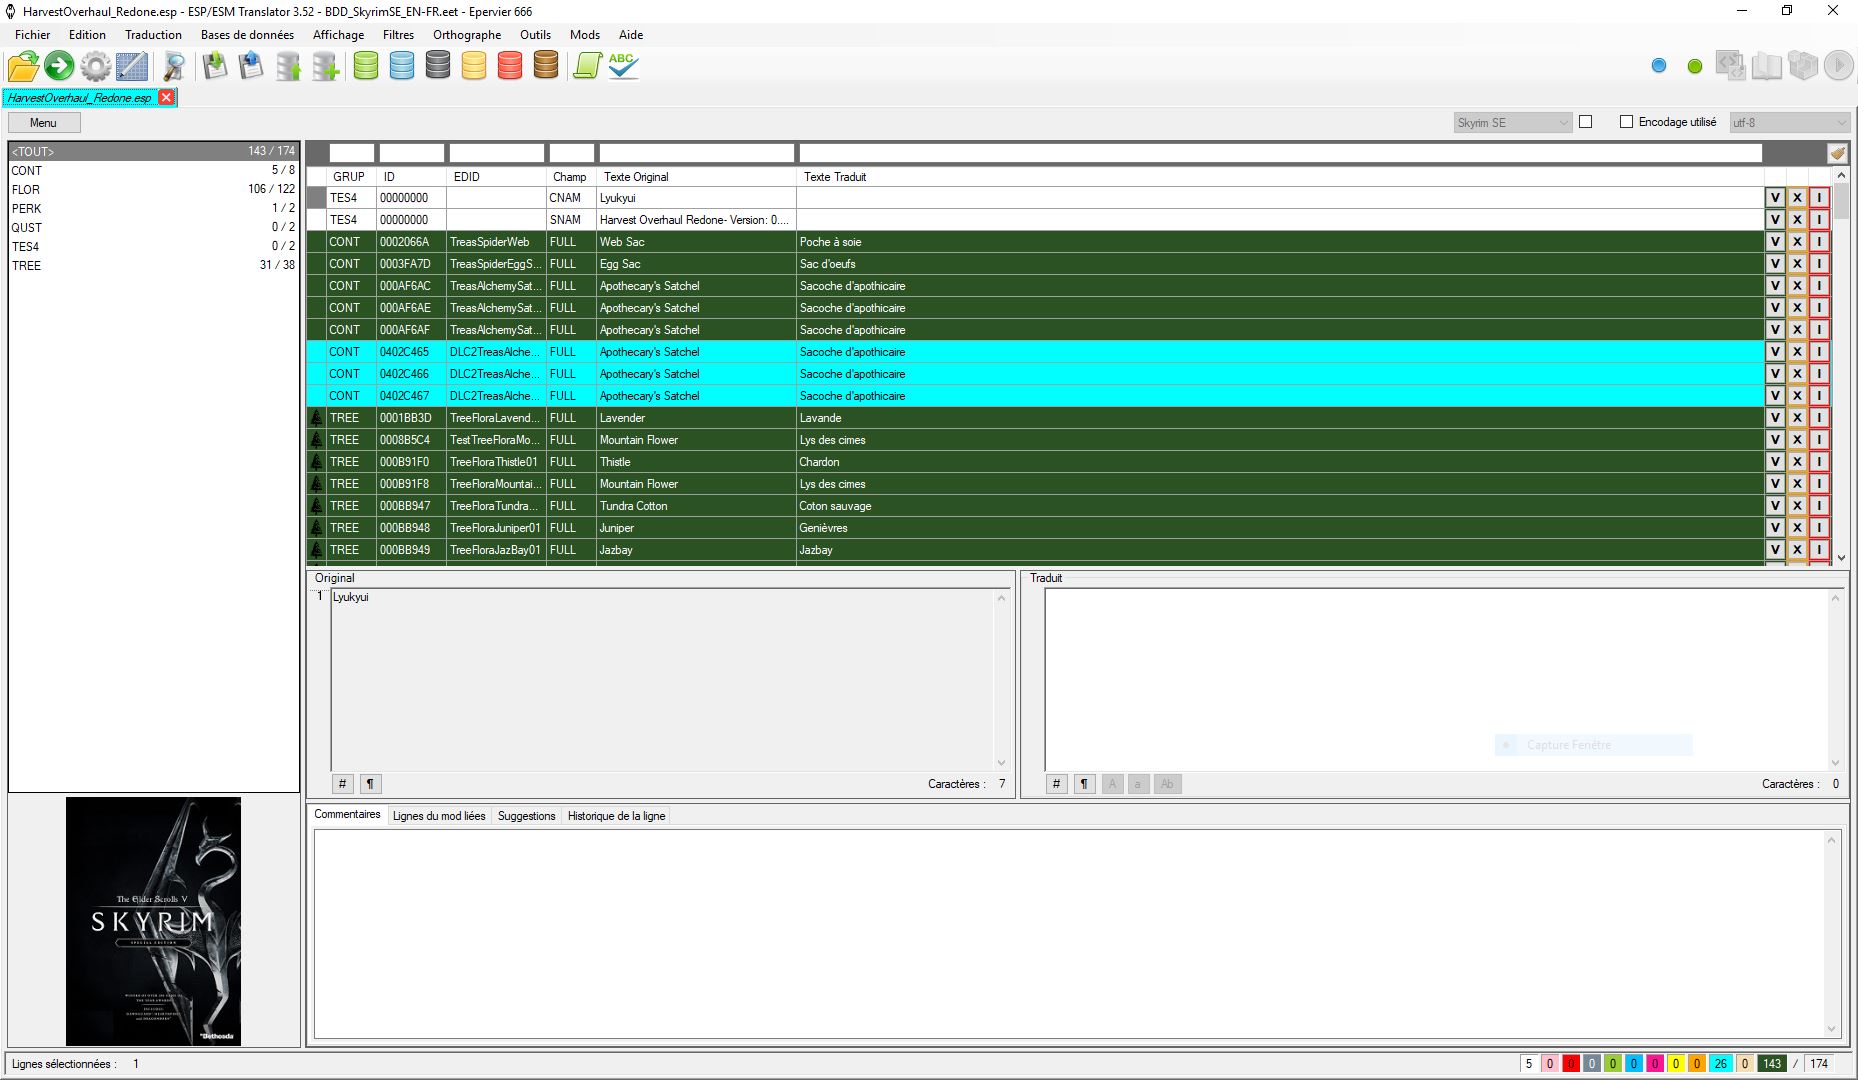Select the brown database icon

click(546, 67)
